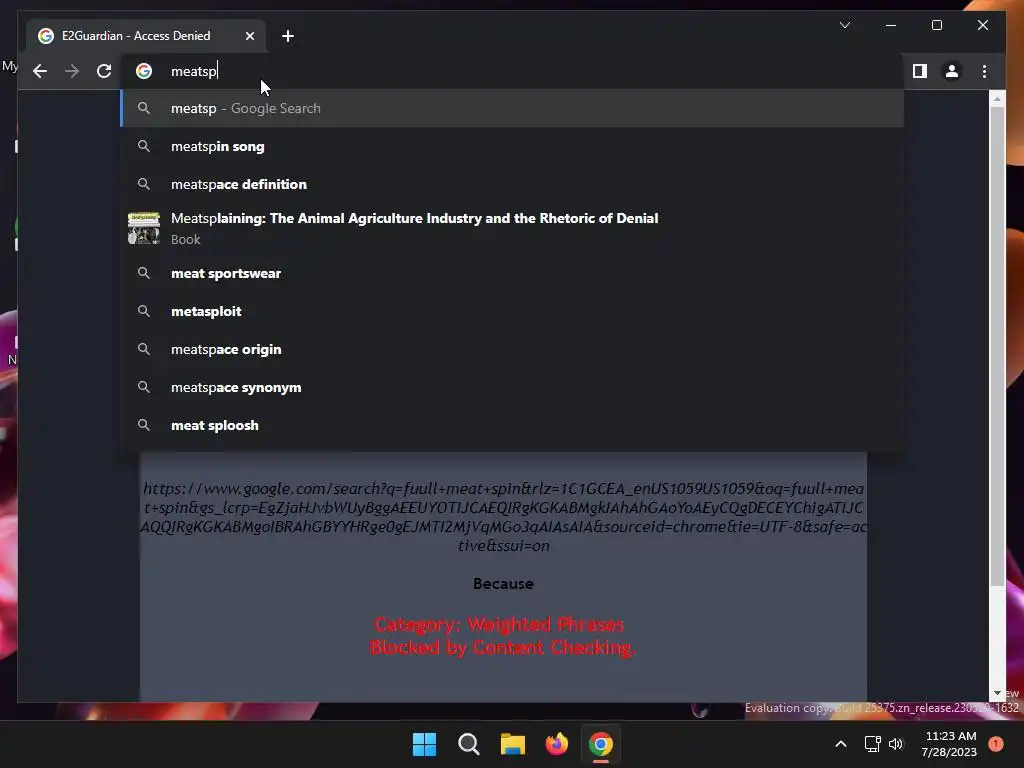This screenshot has width=1024, height=768.
Task: Select the Meatsplaining book suggestion
Action: coord(513,228)
